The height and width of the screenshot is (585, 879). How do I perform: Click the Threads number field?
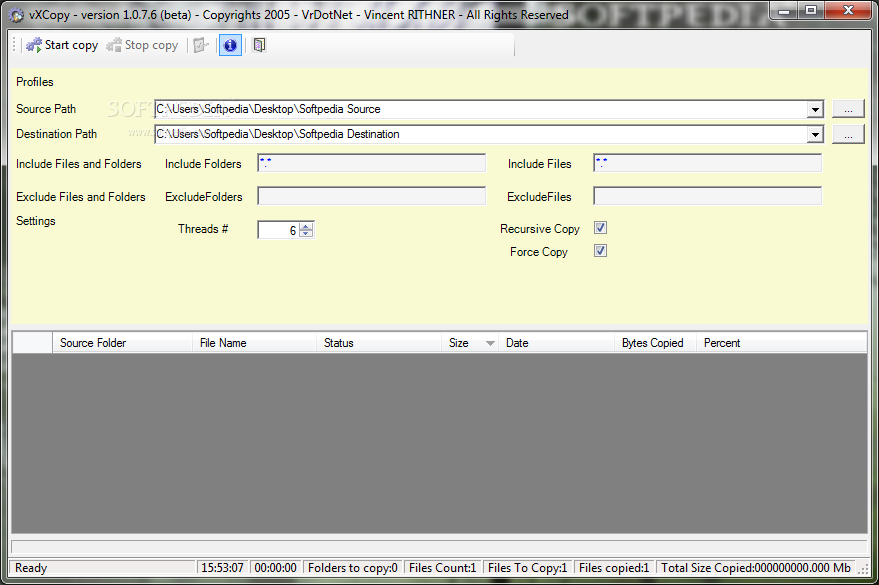(279, 230)
